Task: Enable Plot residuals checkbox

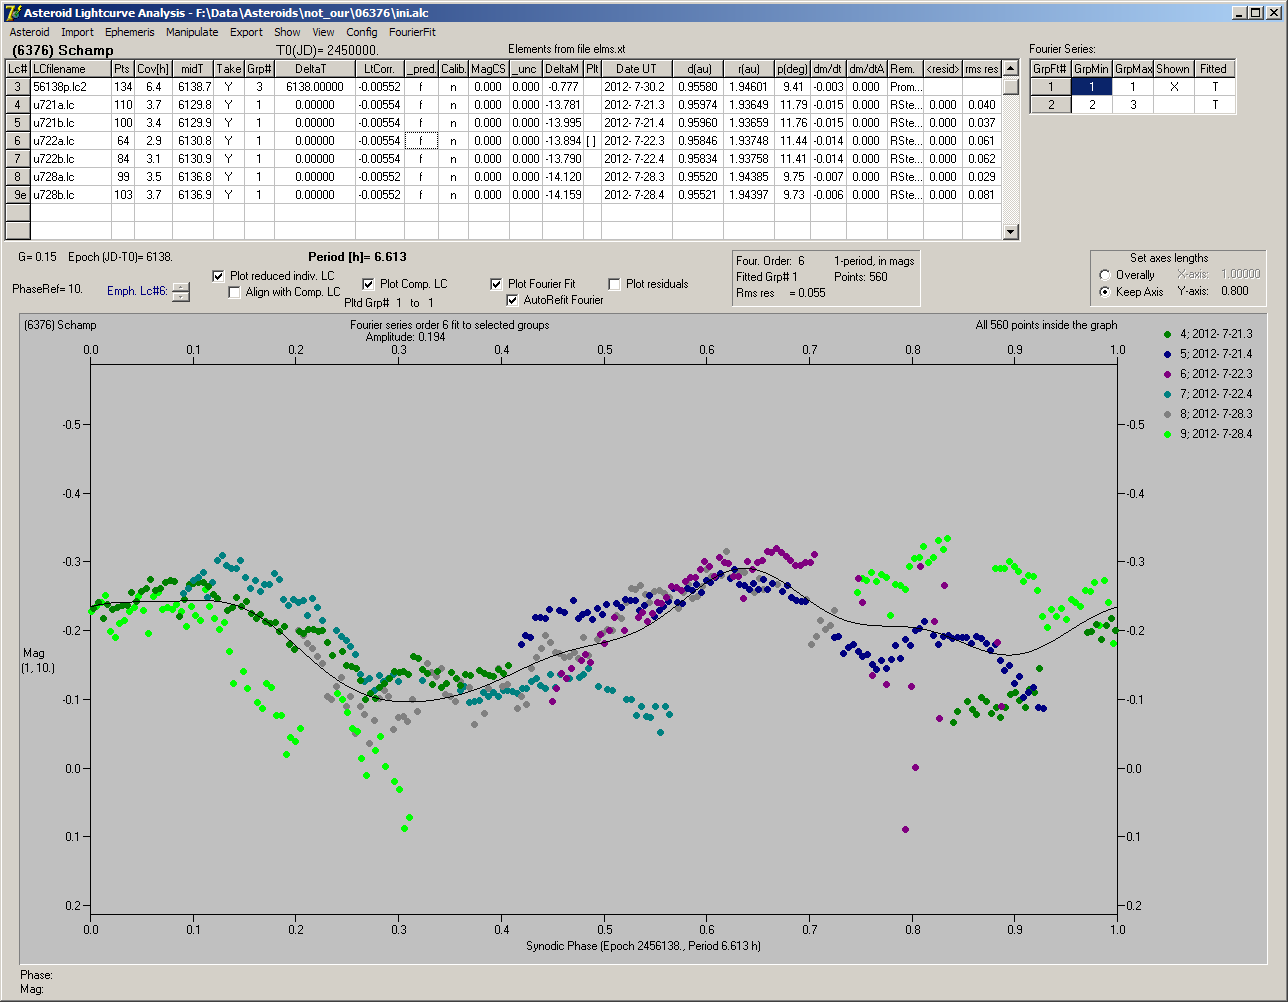Action: click(x=614, y=284)
